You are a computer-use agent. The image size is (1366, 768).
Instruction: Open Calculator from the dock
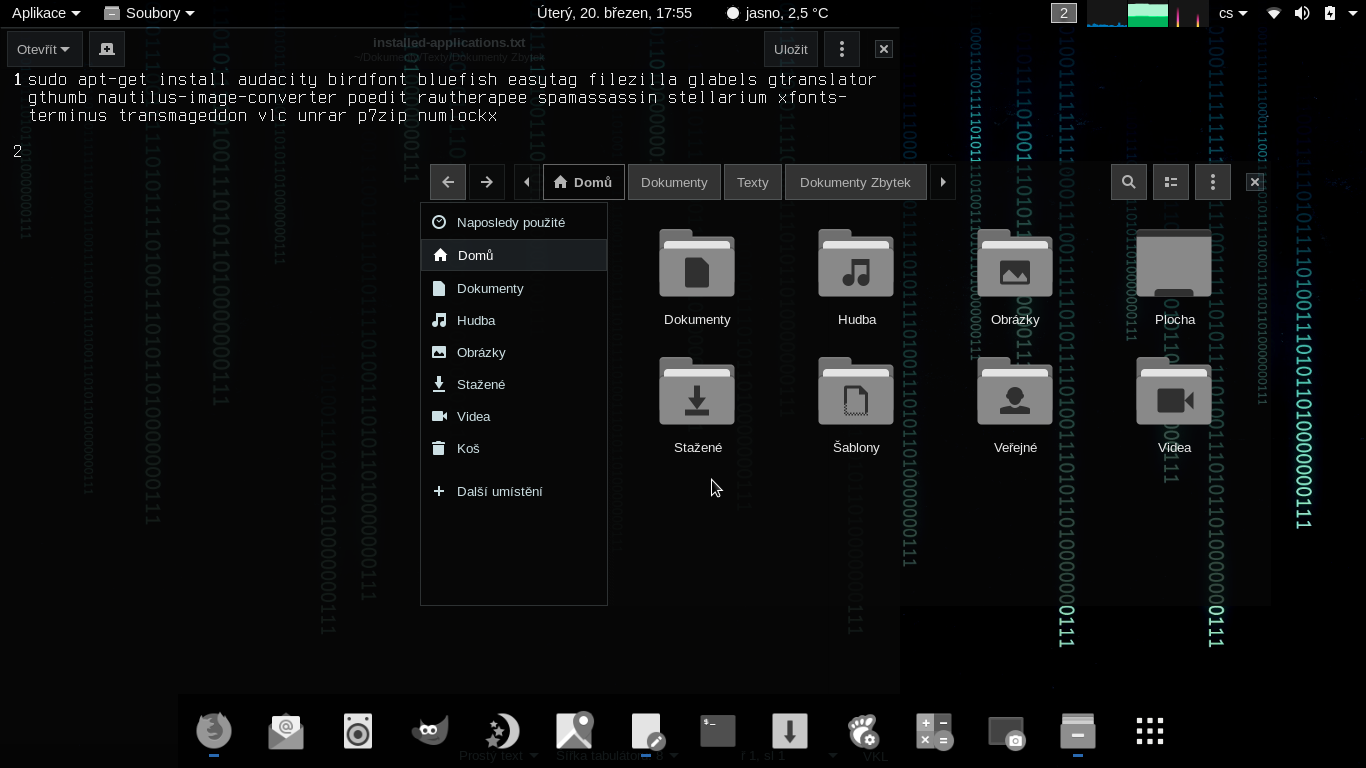click(x=934, y=731)
